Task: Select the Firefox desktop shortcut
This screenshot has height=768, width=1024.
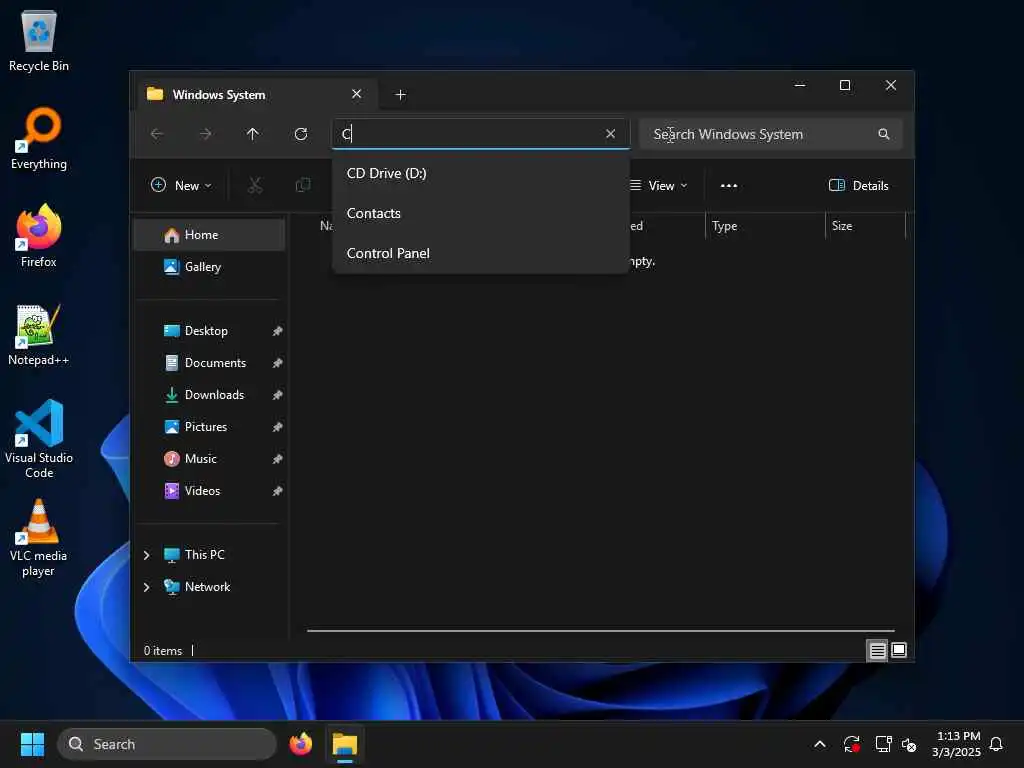Action: click(39, 235)
